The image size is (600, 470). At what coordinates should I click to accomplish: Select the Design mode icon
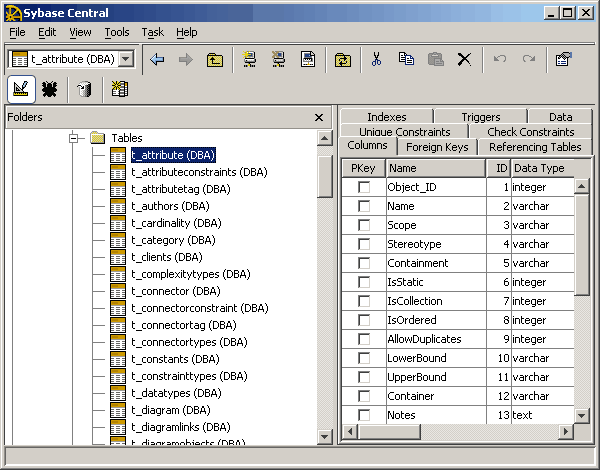[x=21, y=89]
